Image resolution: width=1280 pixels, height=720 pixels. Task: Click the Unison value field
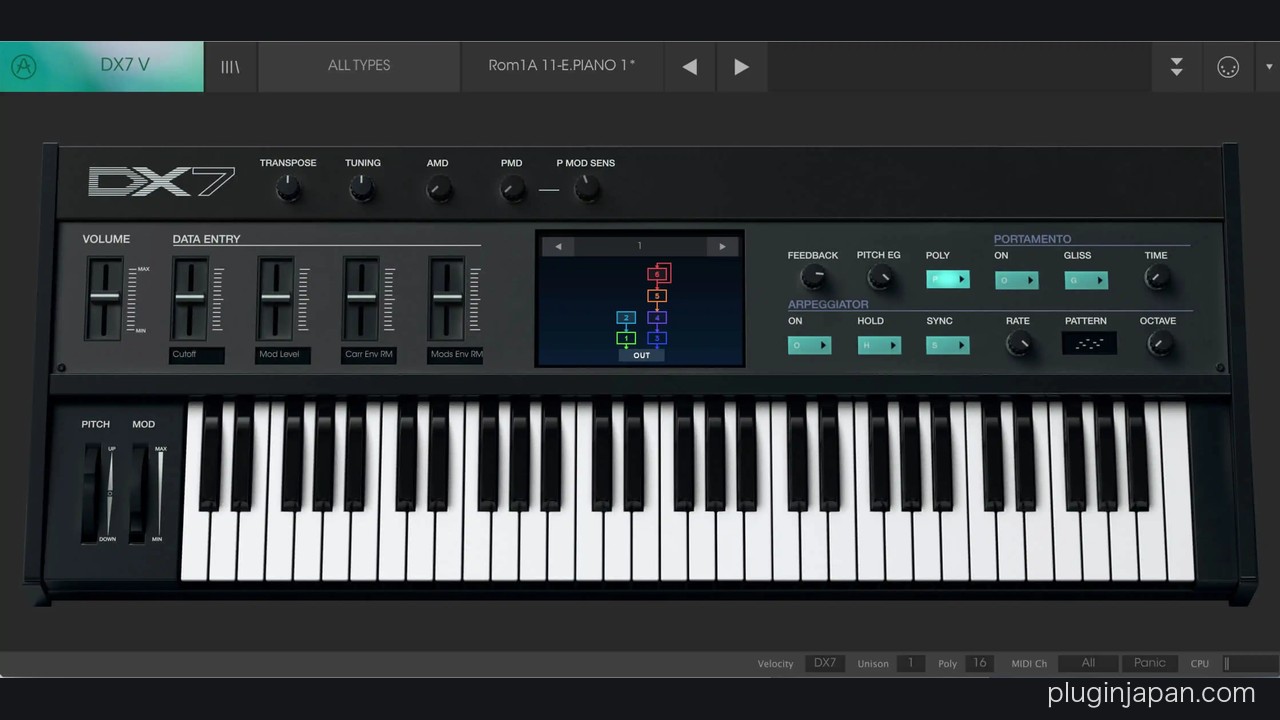910,663
